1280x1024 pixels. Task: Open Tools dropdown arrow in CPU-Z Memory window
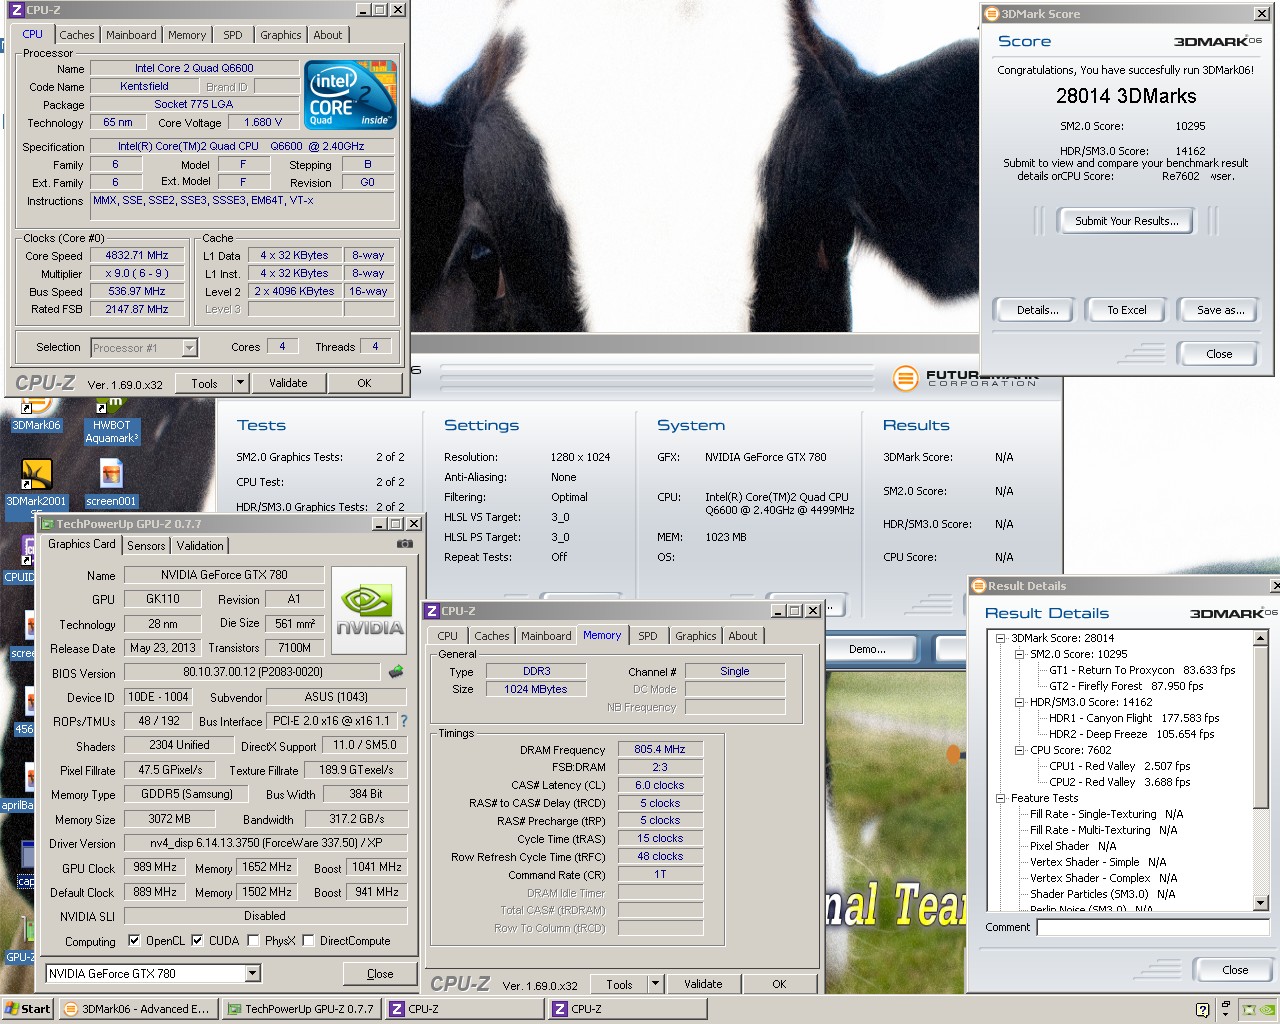click(655, 984)
